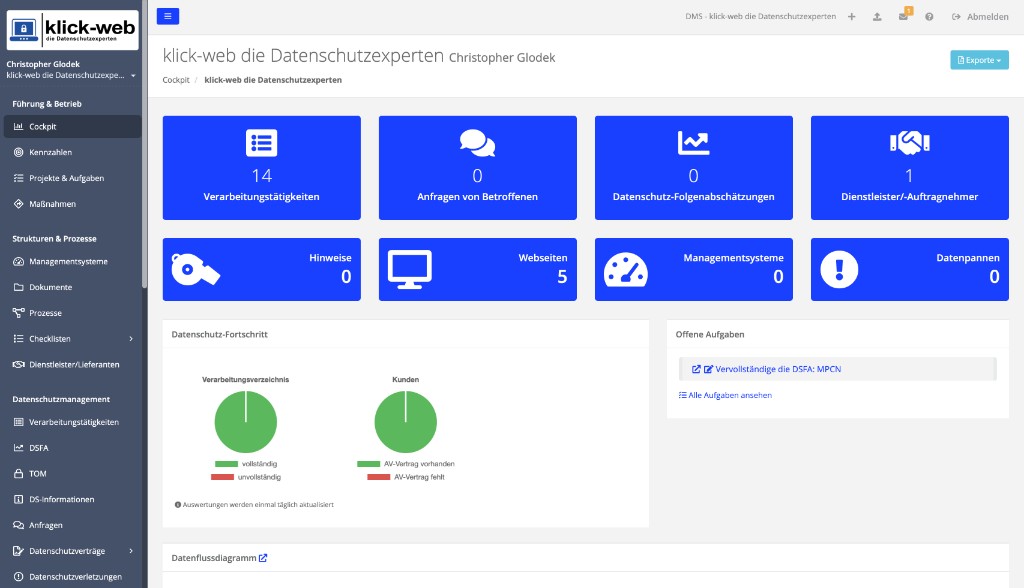
Task: Expand the Checklisten submenu chevron
Action: (131, 338)
